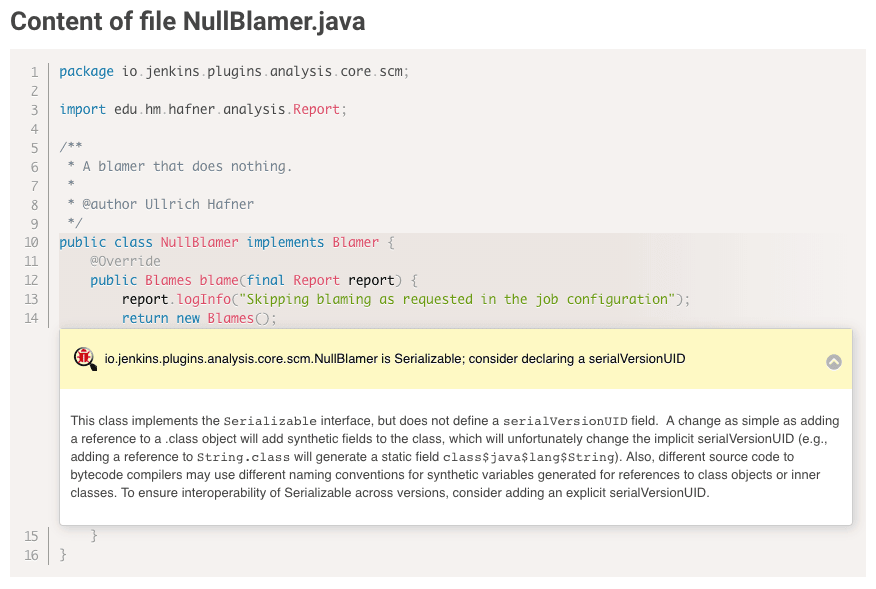The image size is (876, 589).
Task: Click 'return new Blames()' statement
Action: point(198,318)
